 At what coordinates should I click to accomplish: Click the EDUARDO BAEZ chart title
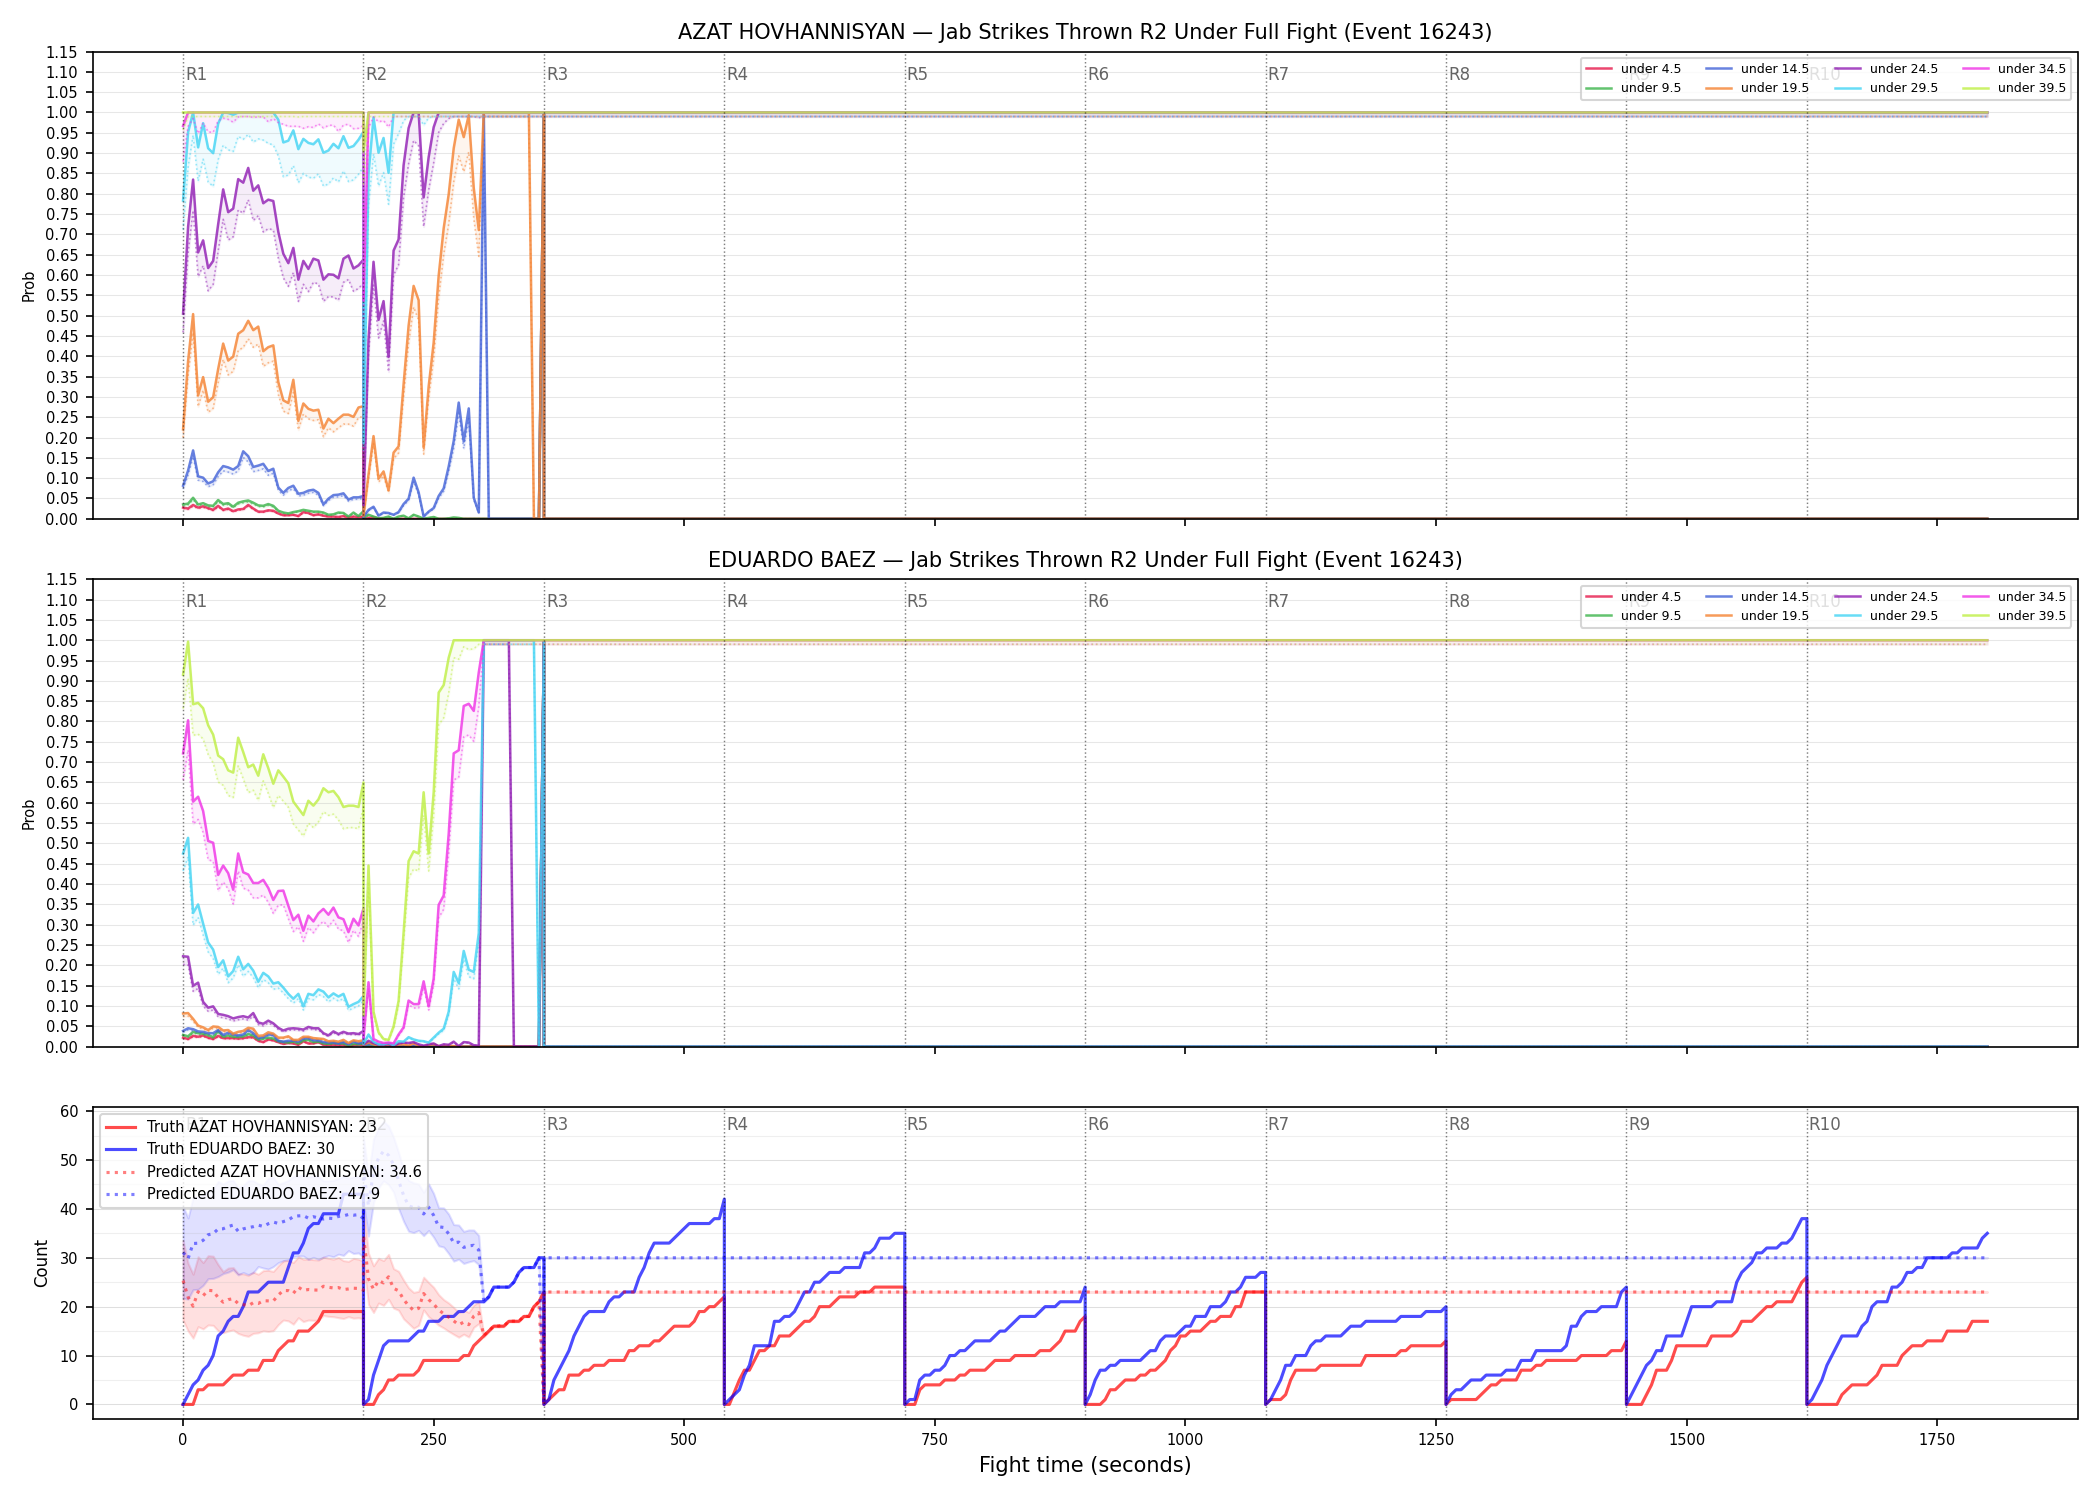1085,560
